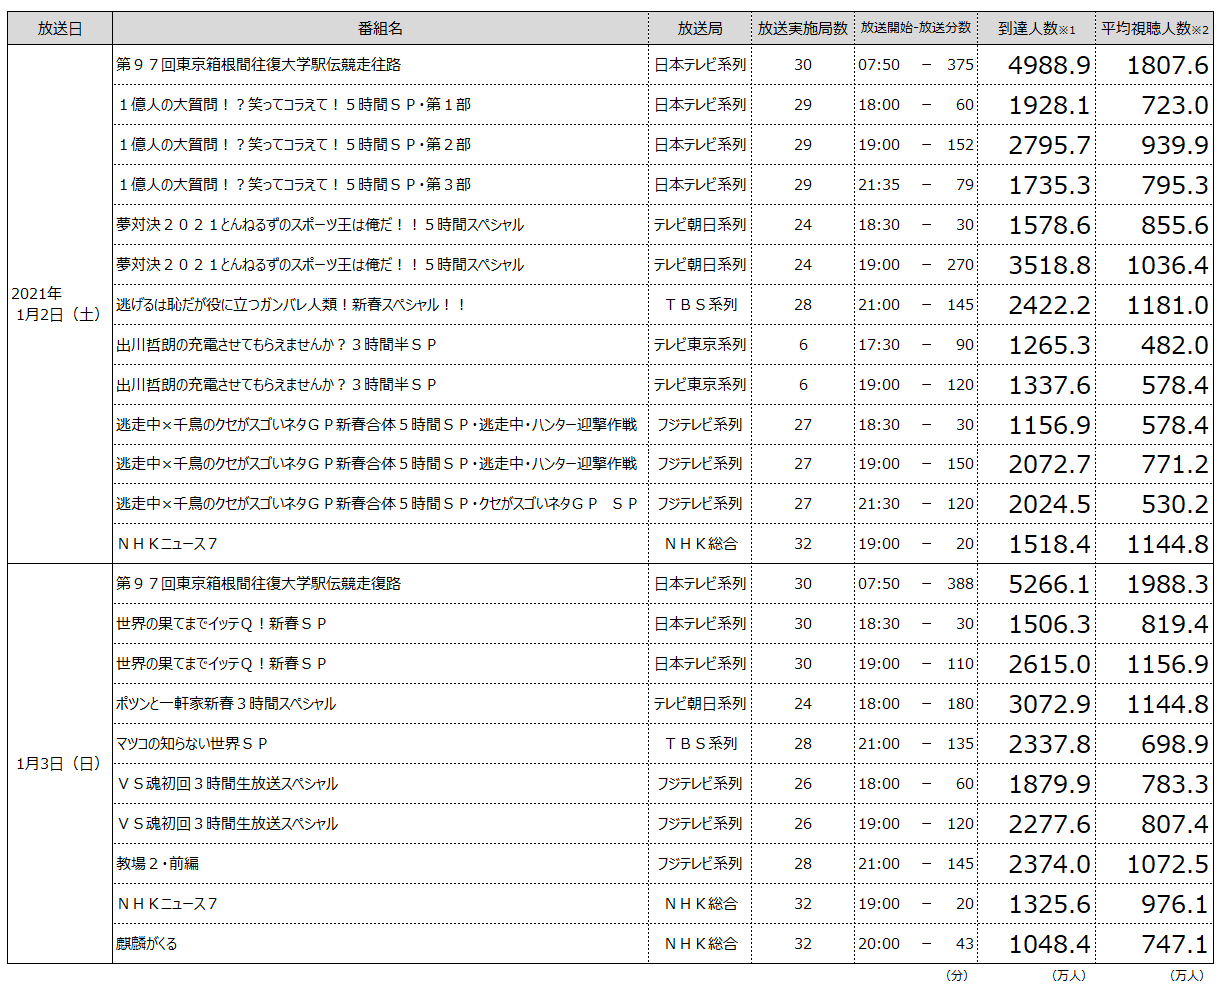
Task: Select the ポツンと一軒家新春3時間スペシャル cell
Action: pyautogui.click(x=380, y=704)
